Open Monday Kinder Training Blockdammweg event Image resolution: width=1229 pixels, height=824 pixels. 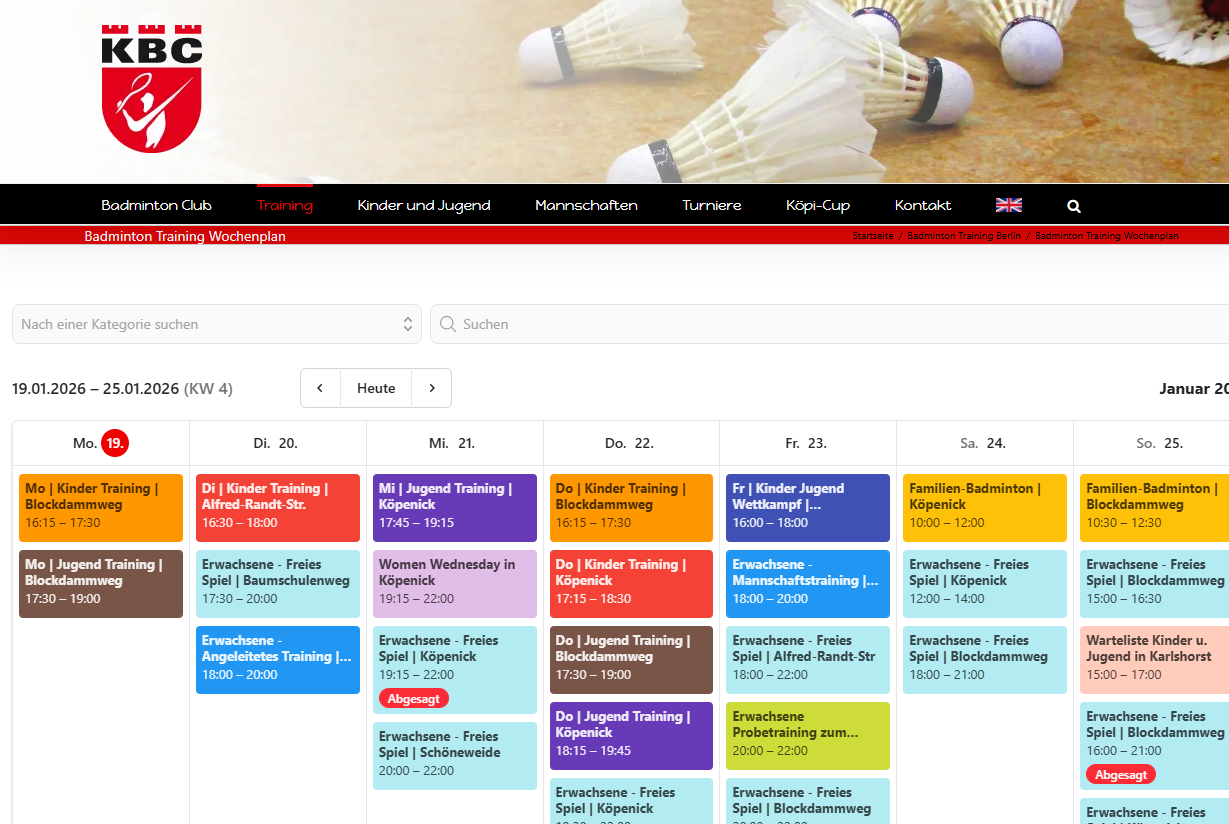tap(101, 507)
